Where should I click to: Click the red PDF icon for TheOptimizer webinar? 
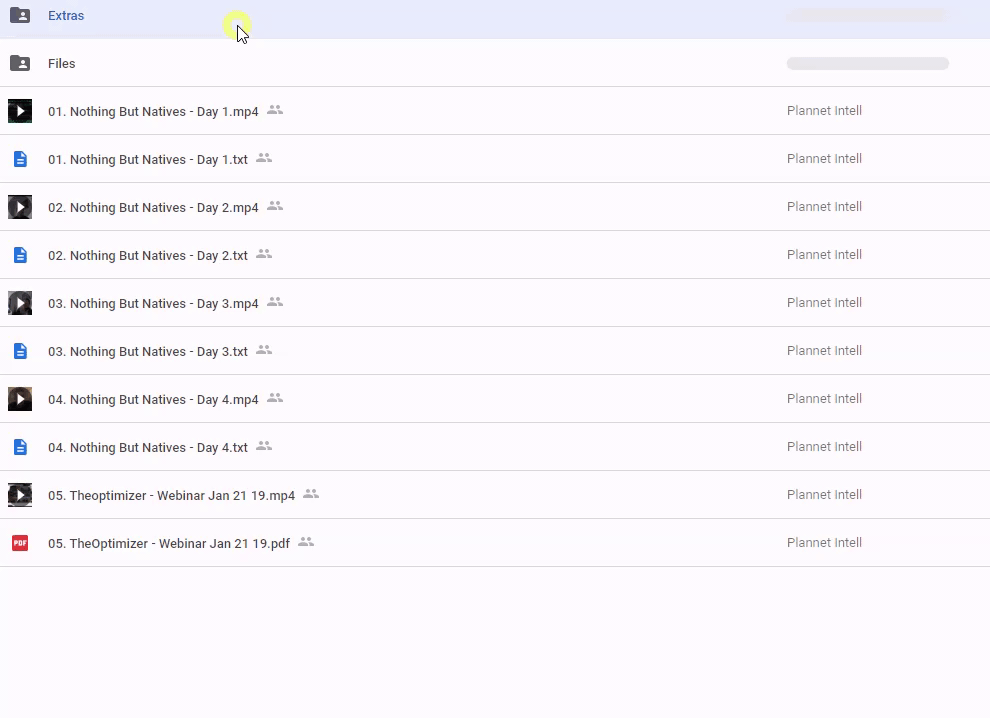20,543
